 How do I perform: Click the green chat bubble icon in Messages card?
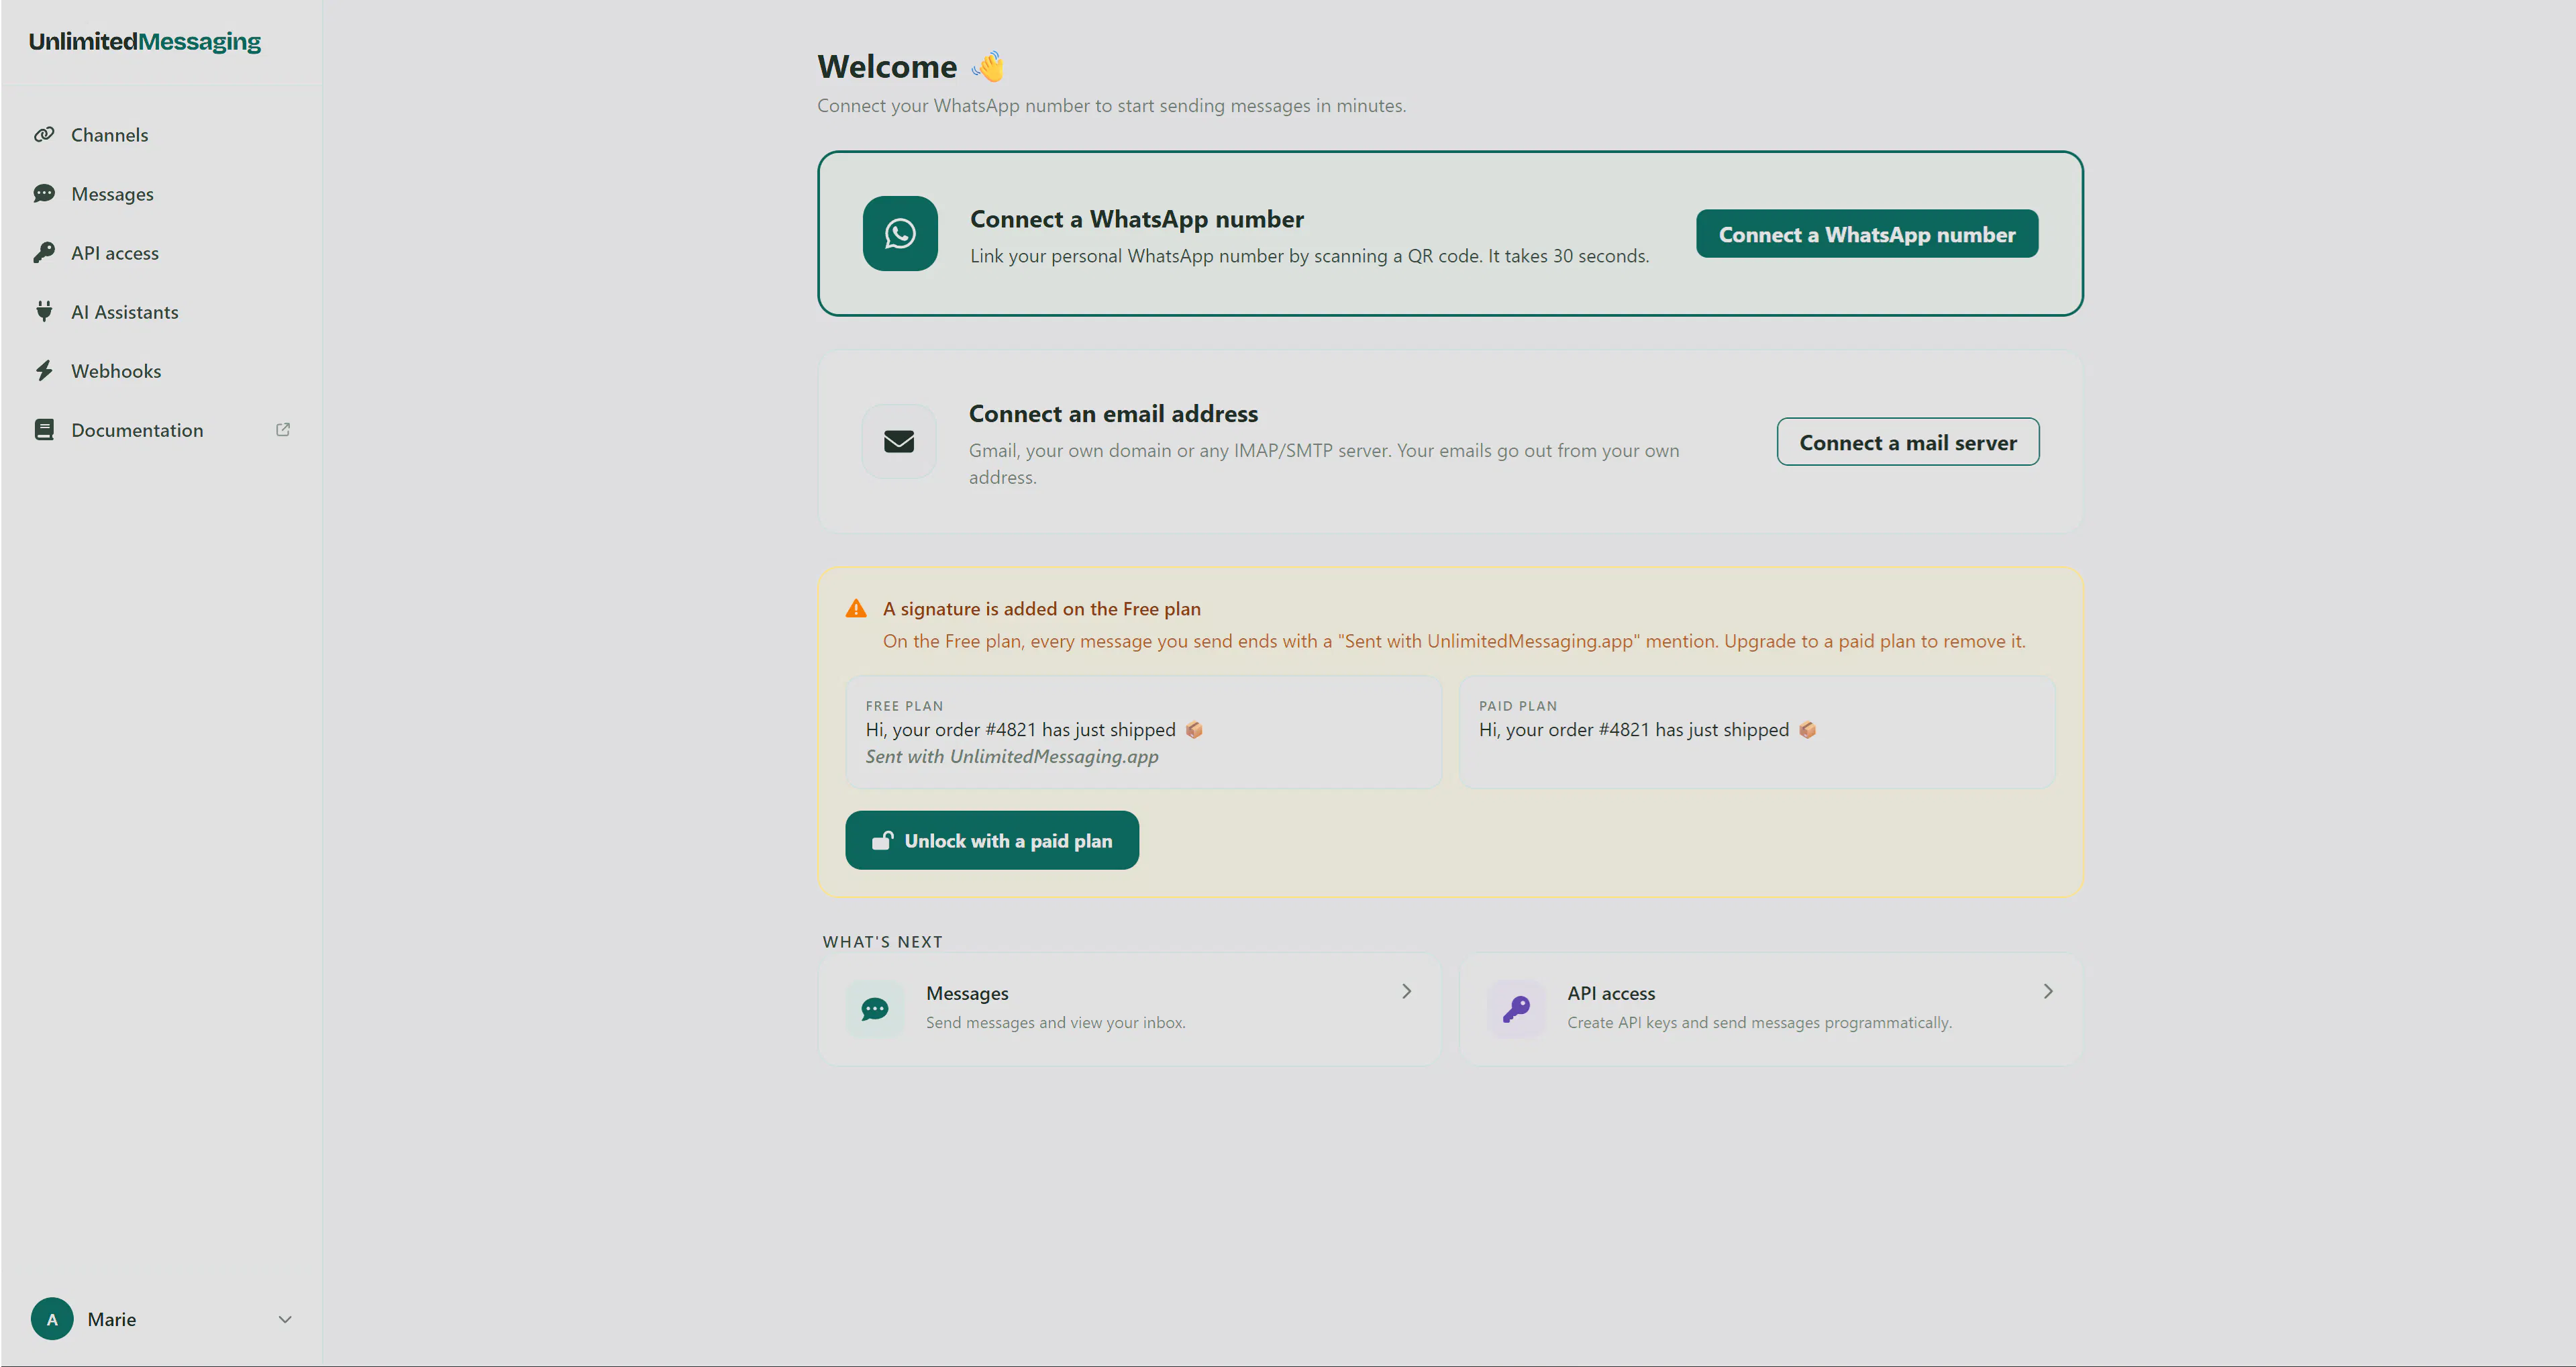click(x=875, y=1009)
